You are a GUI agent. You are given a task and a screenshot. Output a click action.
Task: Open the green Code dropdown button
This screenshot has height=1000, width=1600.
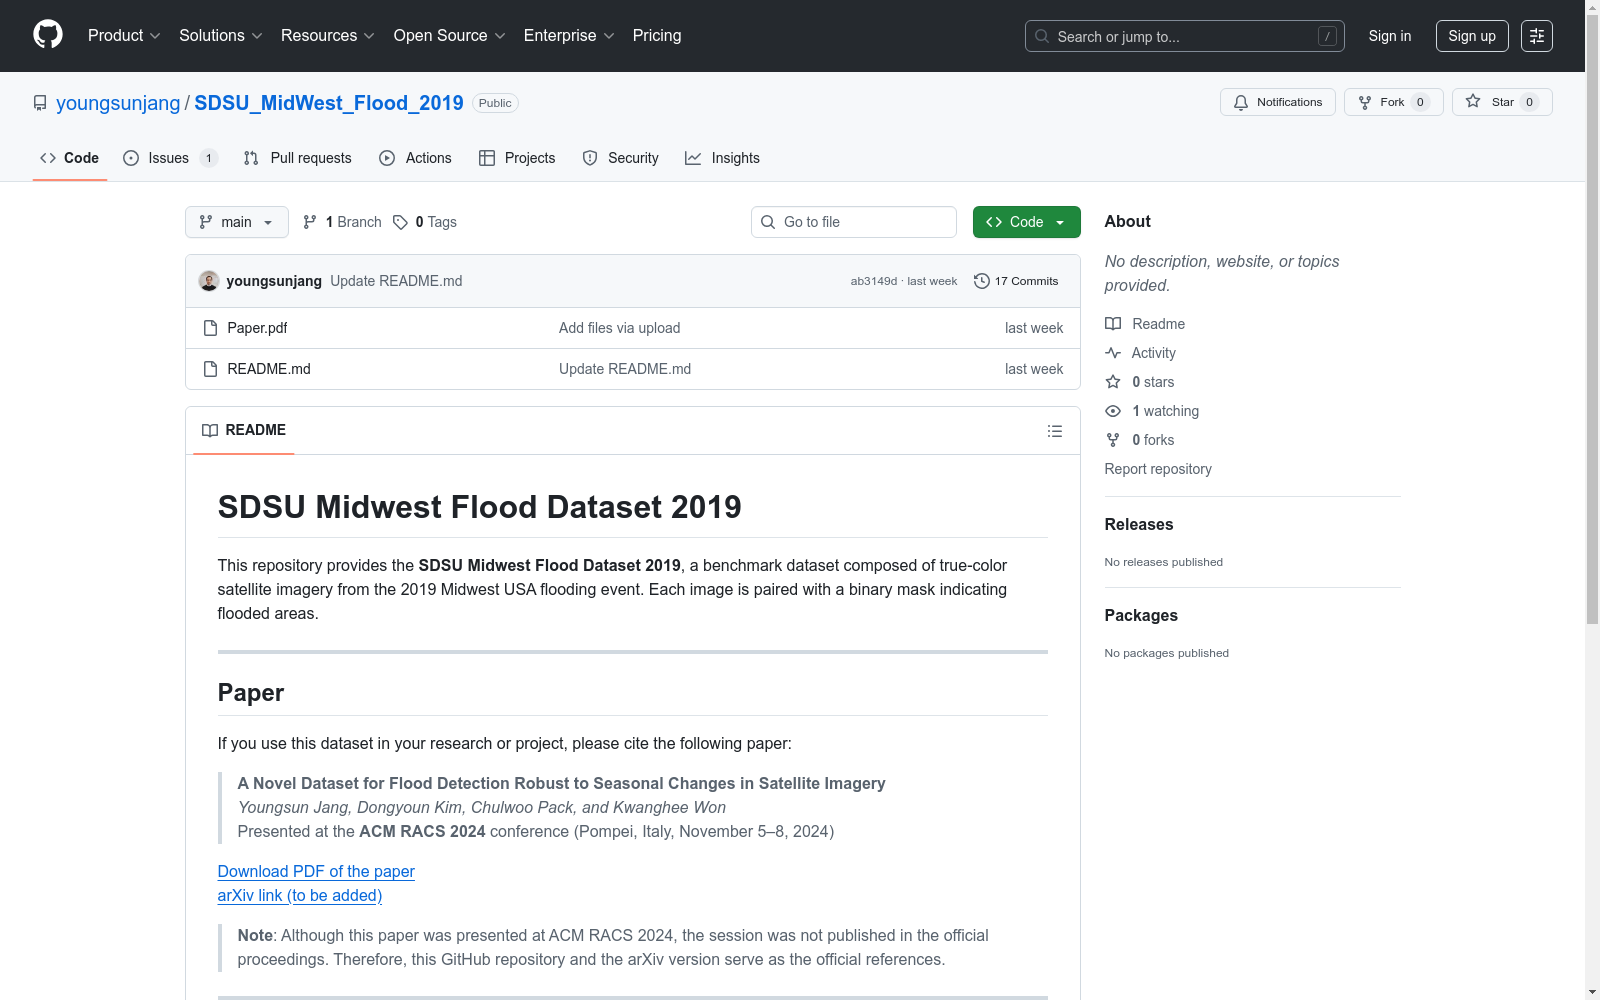click(1027, 222)
